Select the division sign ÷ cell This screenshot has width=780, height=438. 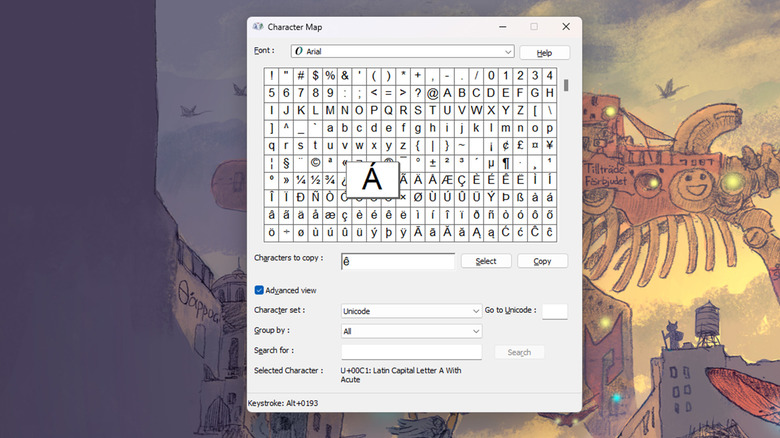click(286, 232)
